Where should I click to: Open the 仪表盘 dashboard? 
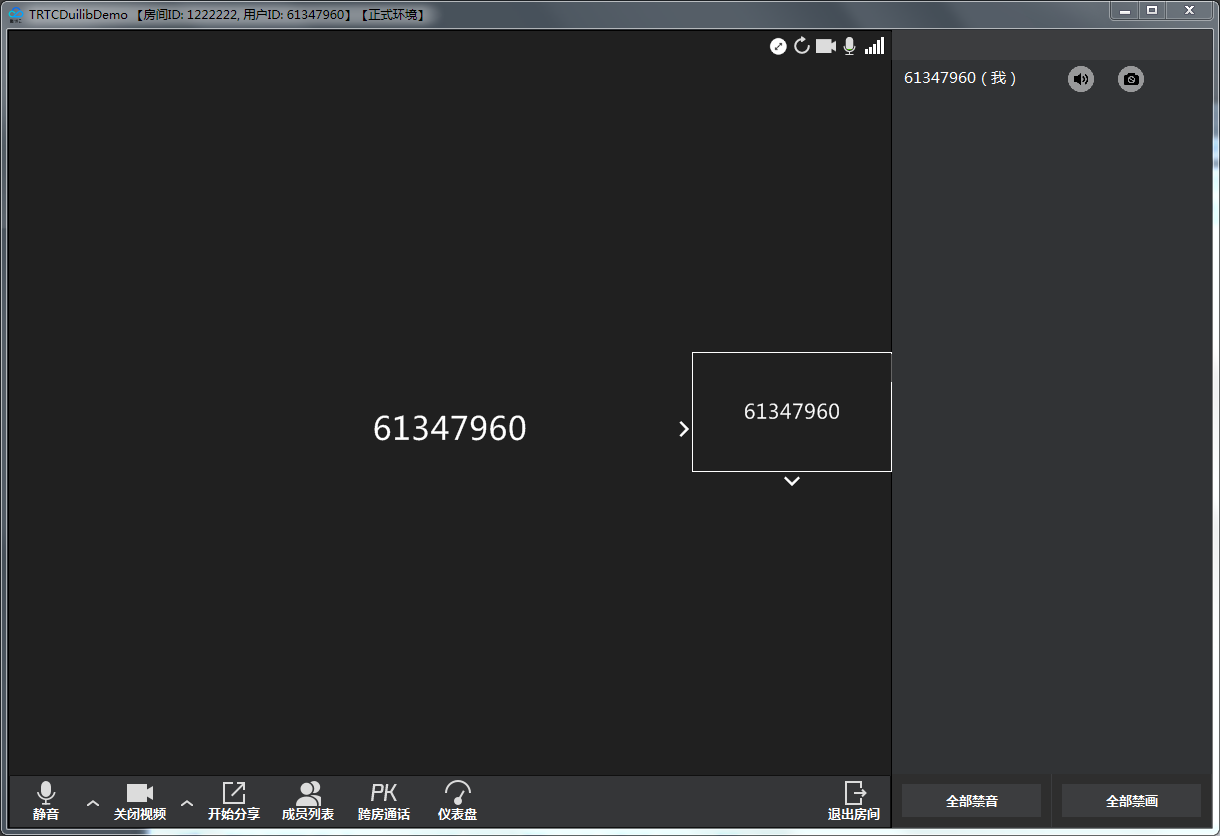tap(458, 801)
